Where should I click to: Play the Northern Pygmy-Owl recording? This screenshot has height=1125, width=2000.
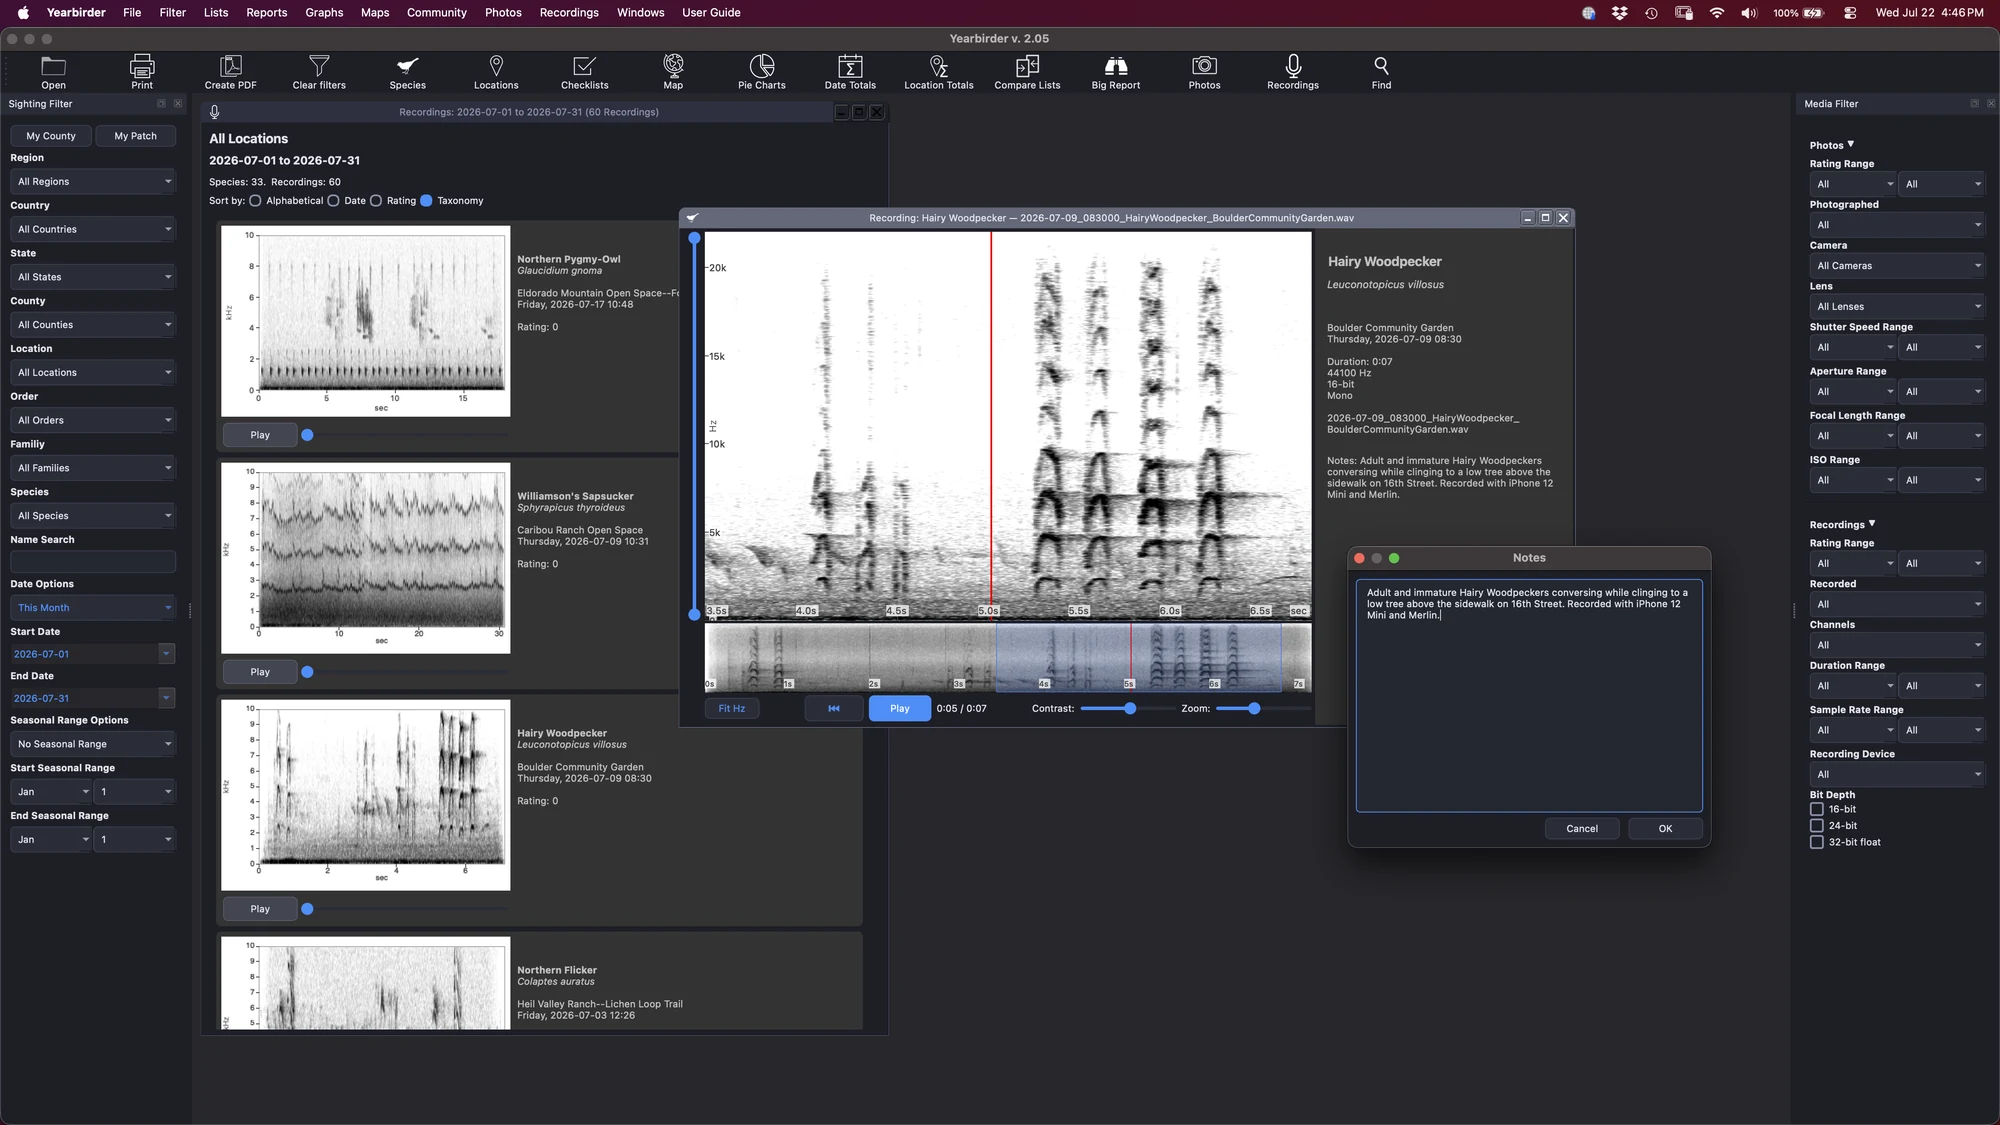260,435
